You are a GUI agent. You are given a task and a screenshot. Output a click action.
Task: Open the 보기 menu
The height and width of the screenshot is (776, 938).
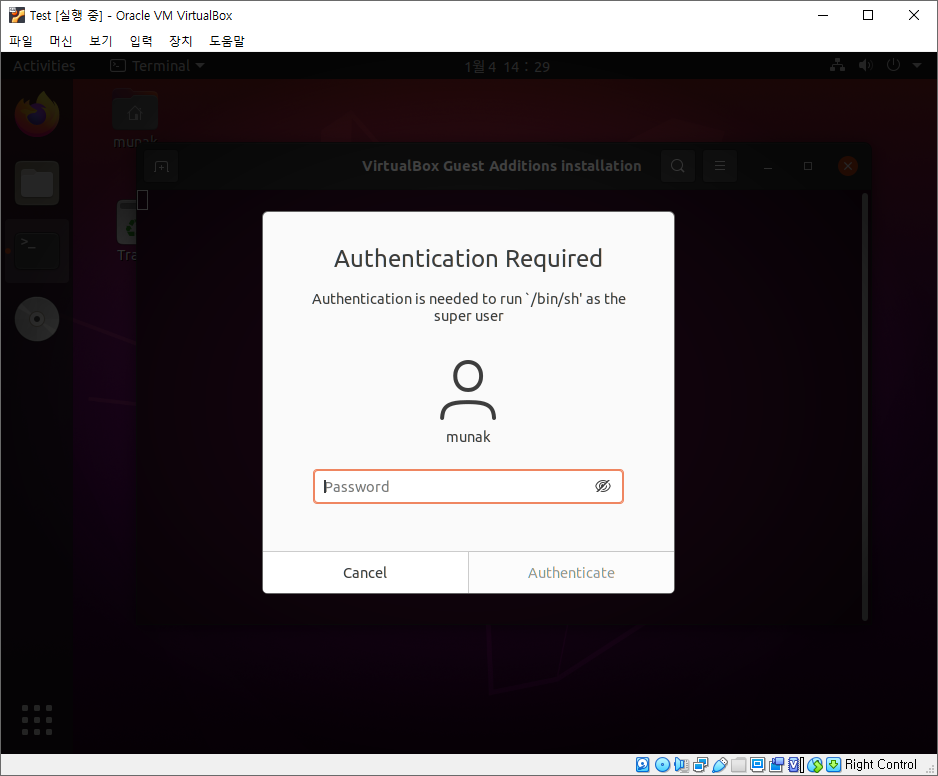(101, 41)
